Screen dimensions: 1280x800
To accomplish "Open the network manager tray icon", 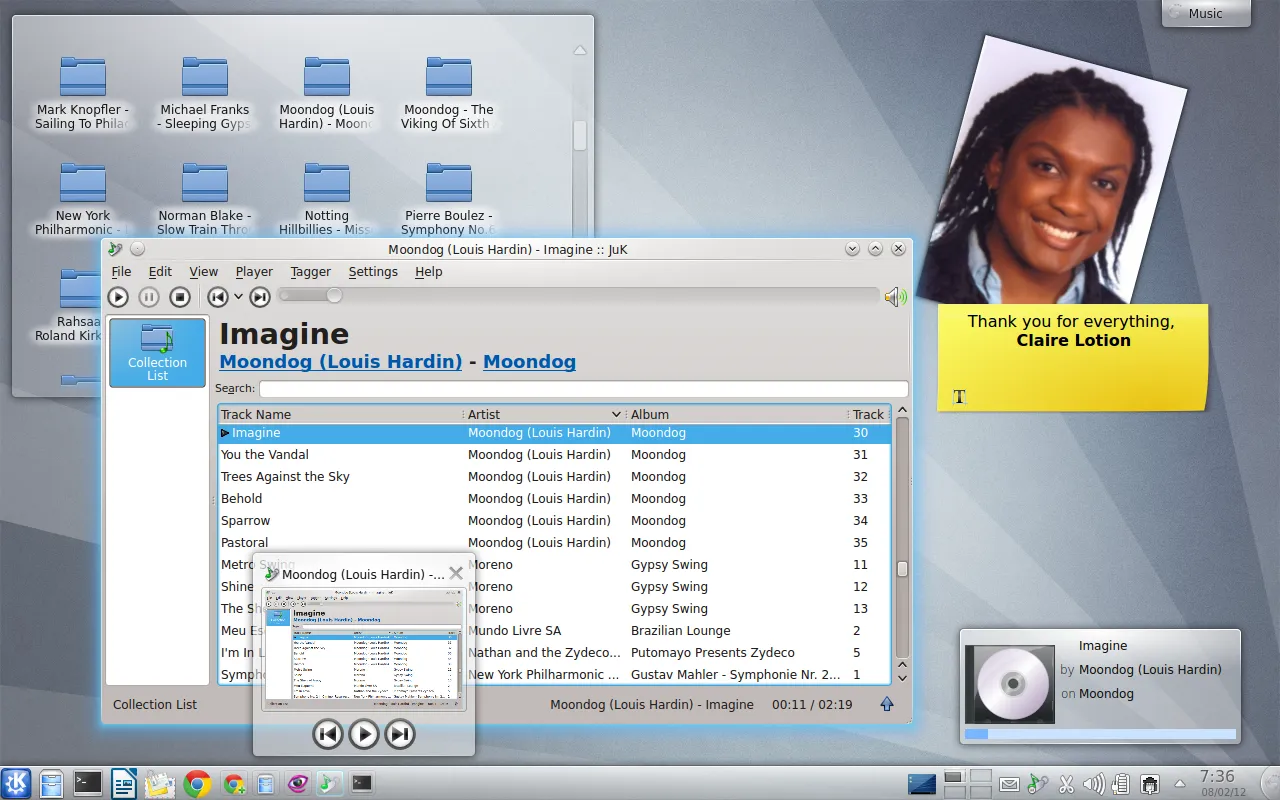I will (x=1150, y=784).
